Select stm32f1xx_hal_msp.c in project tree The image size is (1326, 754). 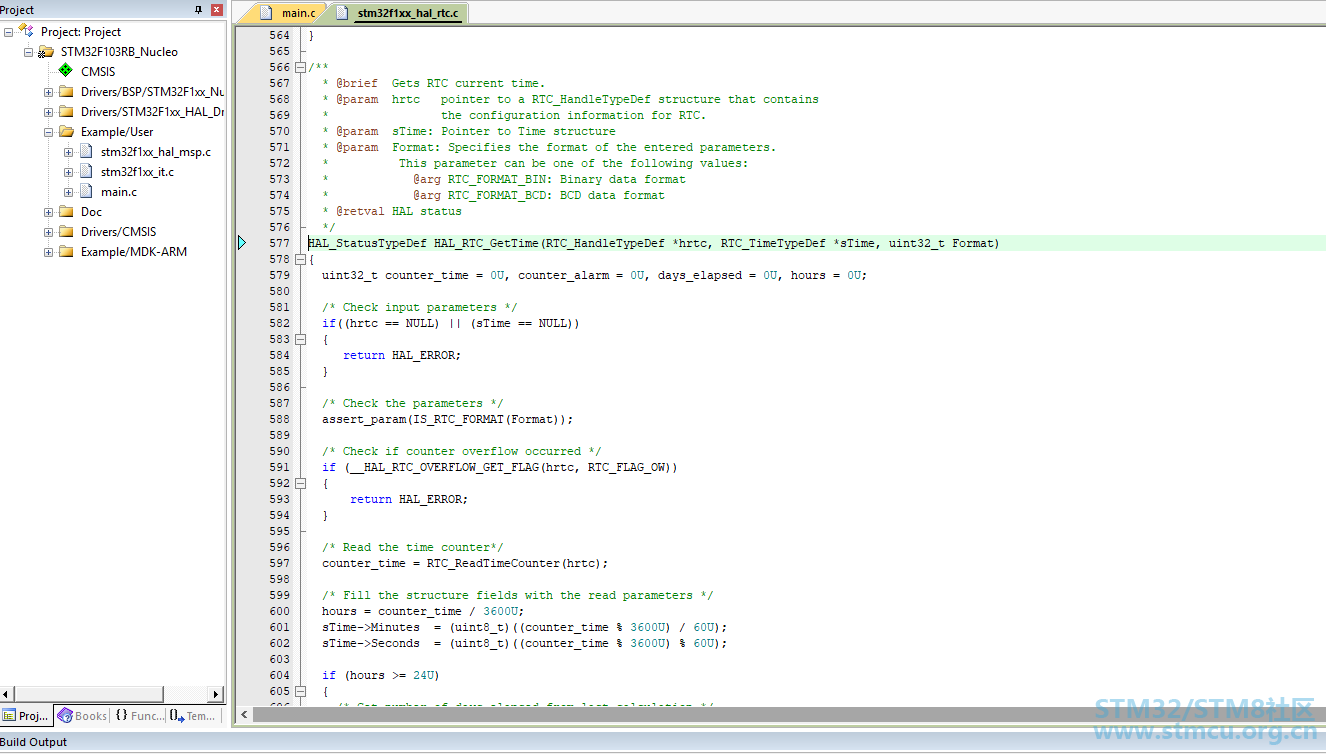tap(156, 151)
